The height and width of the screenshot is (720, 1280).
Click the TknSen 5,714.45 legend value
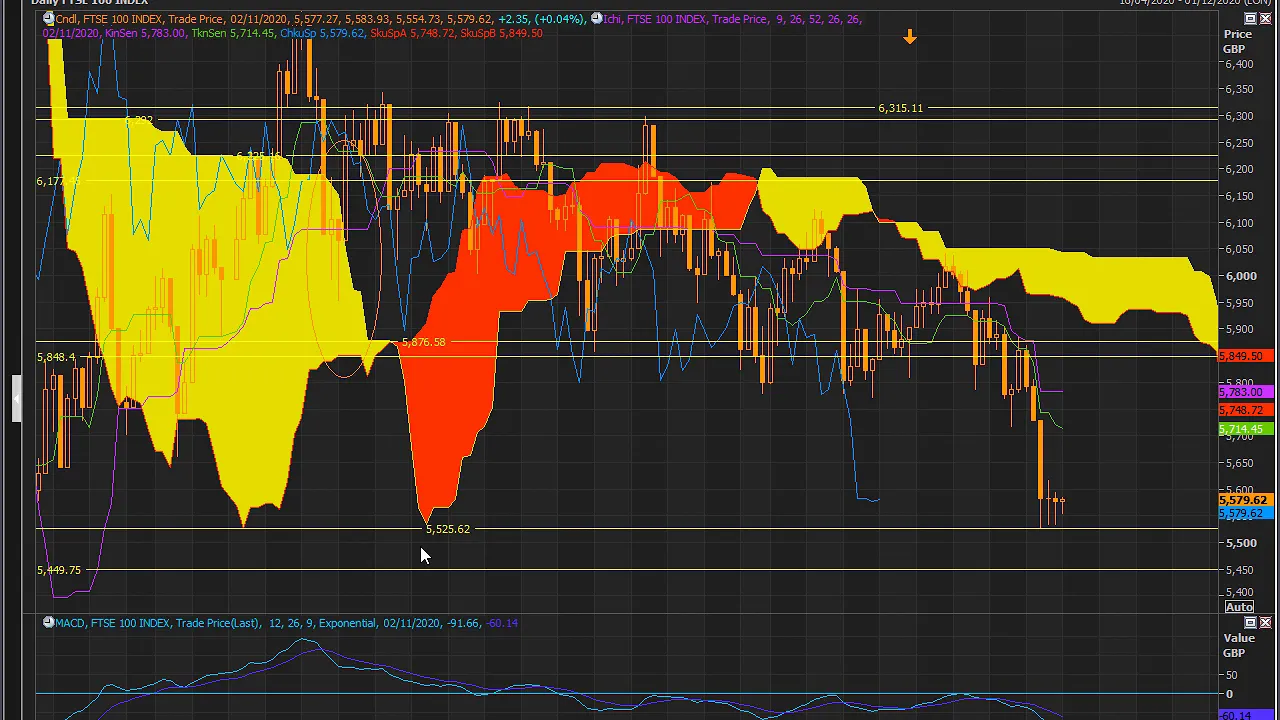point(233,33)
